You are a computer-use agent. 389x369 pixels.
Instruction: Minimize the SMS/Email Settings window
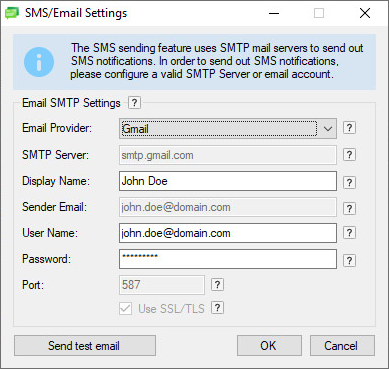(274, 13)
